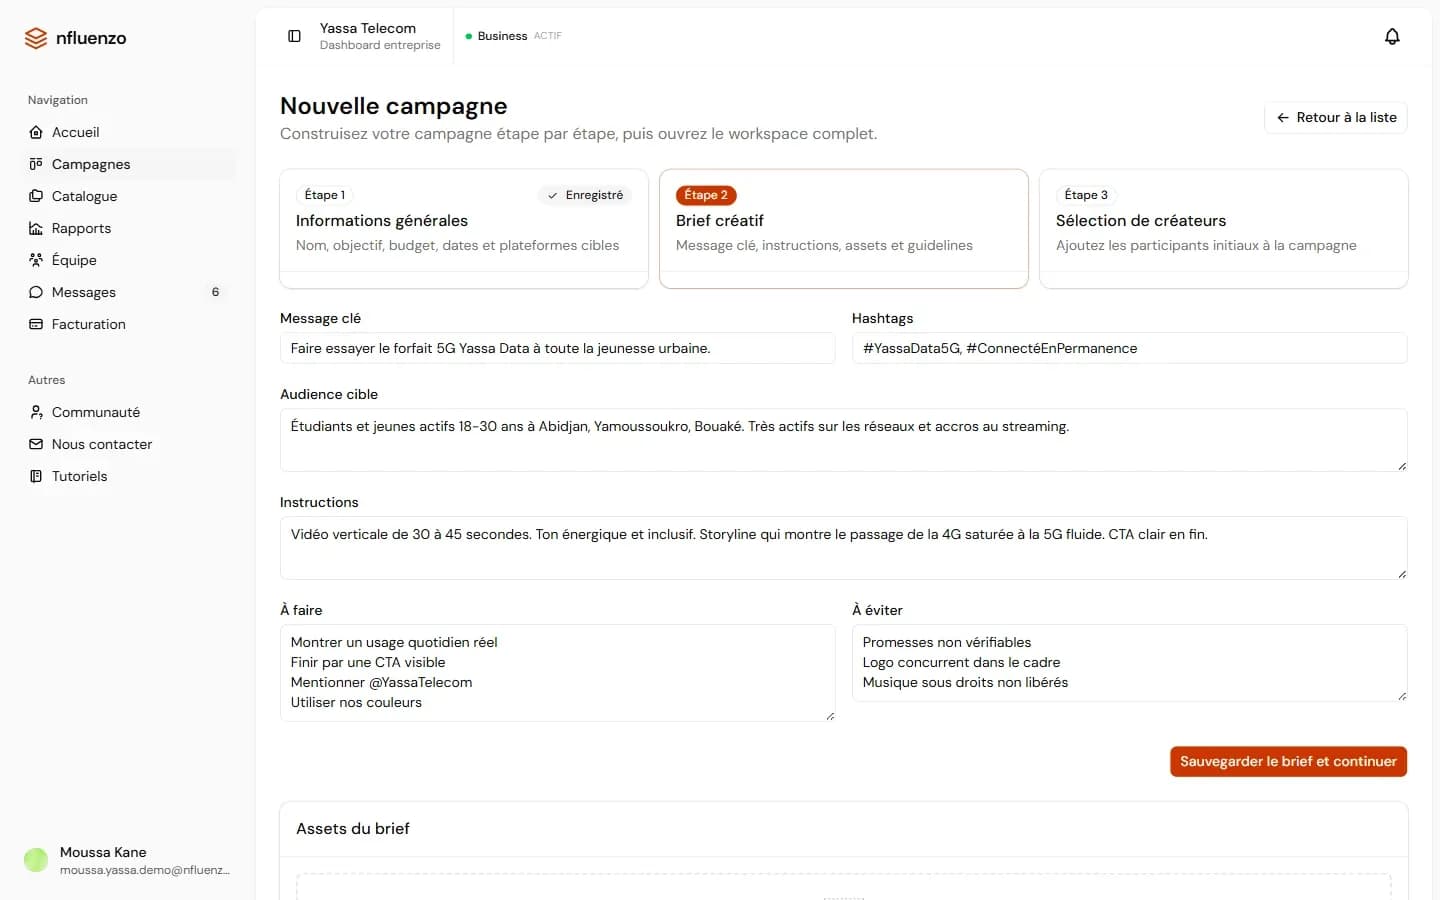Viewport: 1440px width, 900px height.
Task: Open Facturation card icon
Action: coord(36,324)
